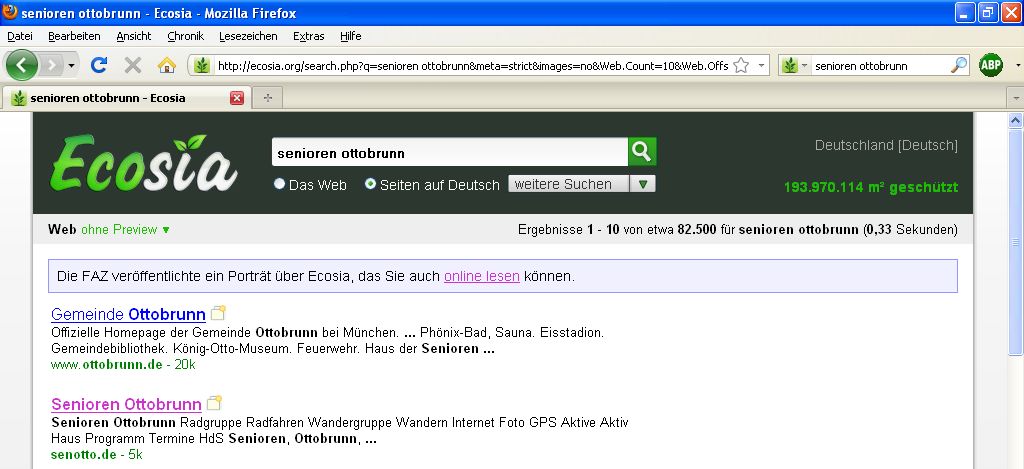The image size is (1024, 469).
Task: Click into the Ecosia search input field
Action: (450, 152)
